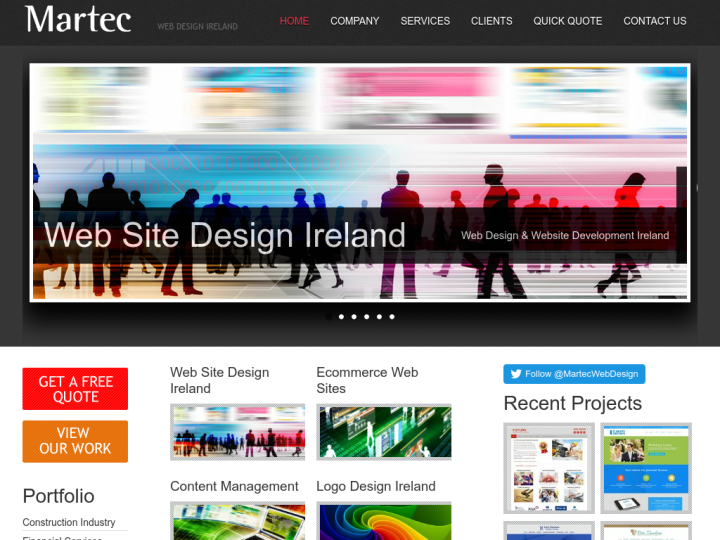Open the Construction Industry portfolio link
720x540 pixels.
coord(69,522)
